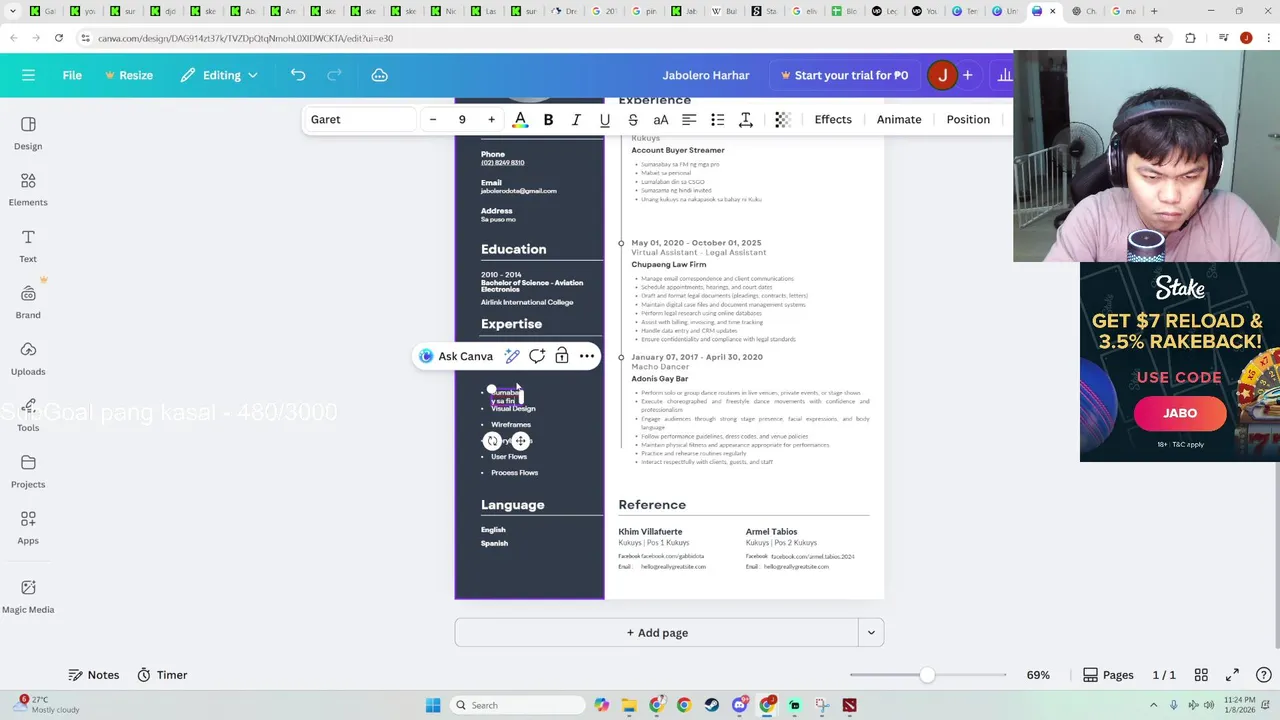Open the help question mark icon
1280x720 pixels.
[x=1263, y=675]
